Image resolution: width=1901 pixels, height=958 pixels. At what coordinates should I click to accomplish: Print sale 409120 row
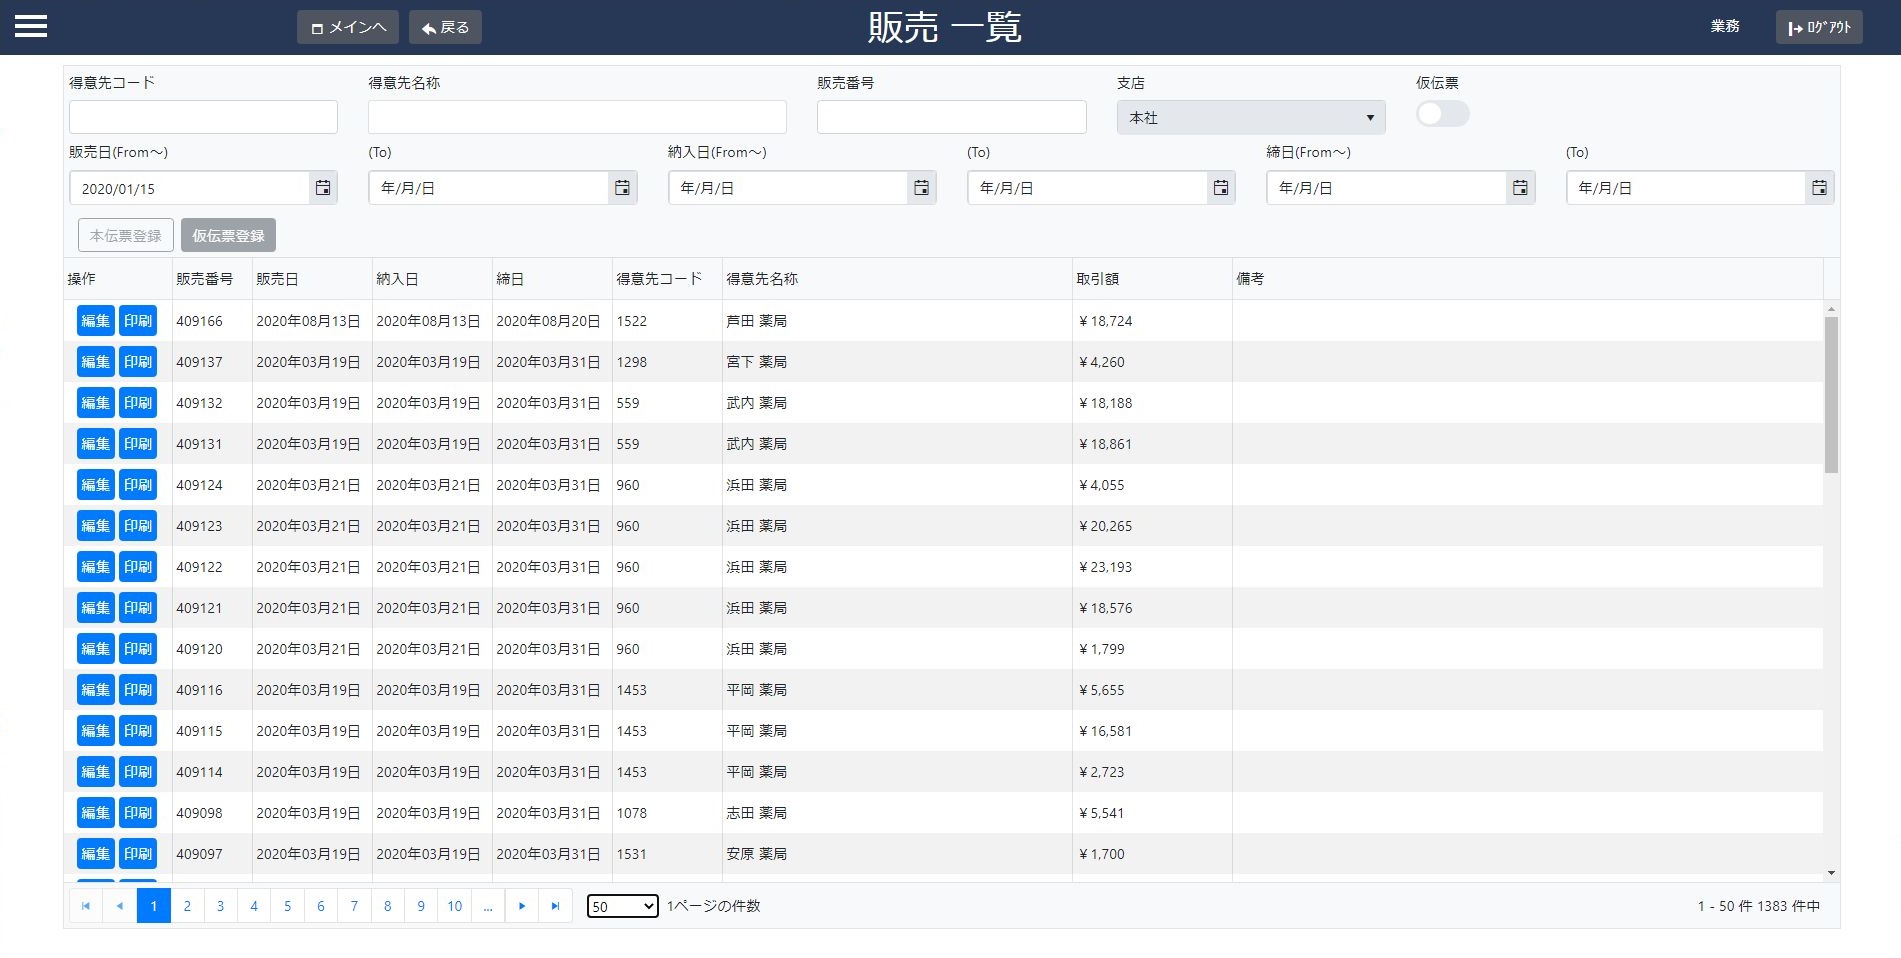click(x=138, y=649)
